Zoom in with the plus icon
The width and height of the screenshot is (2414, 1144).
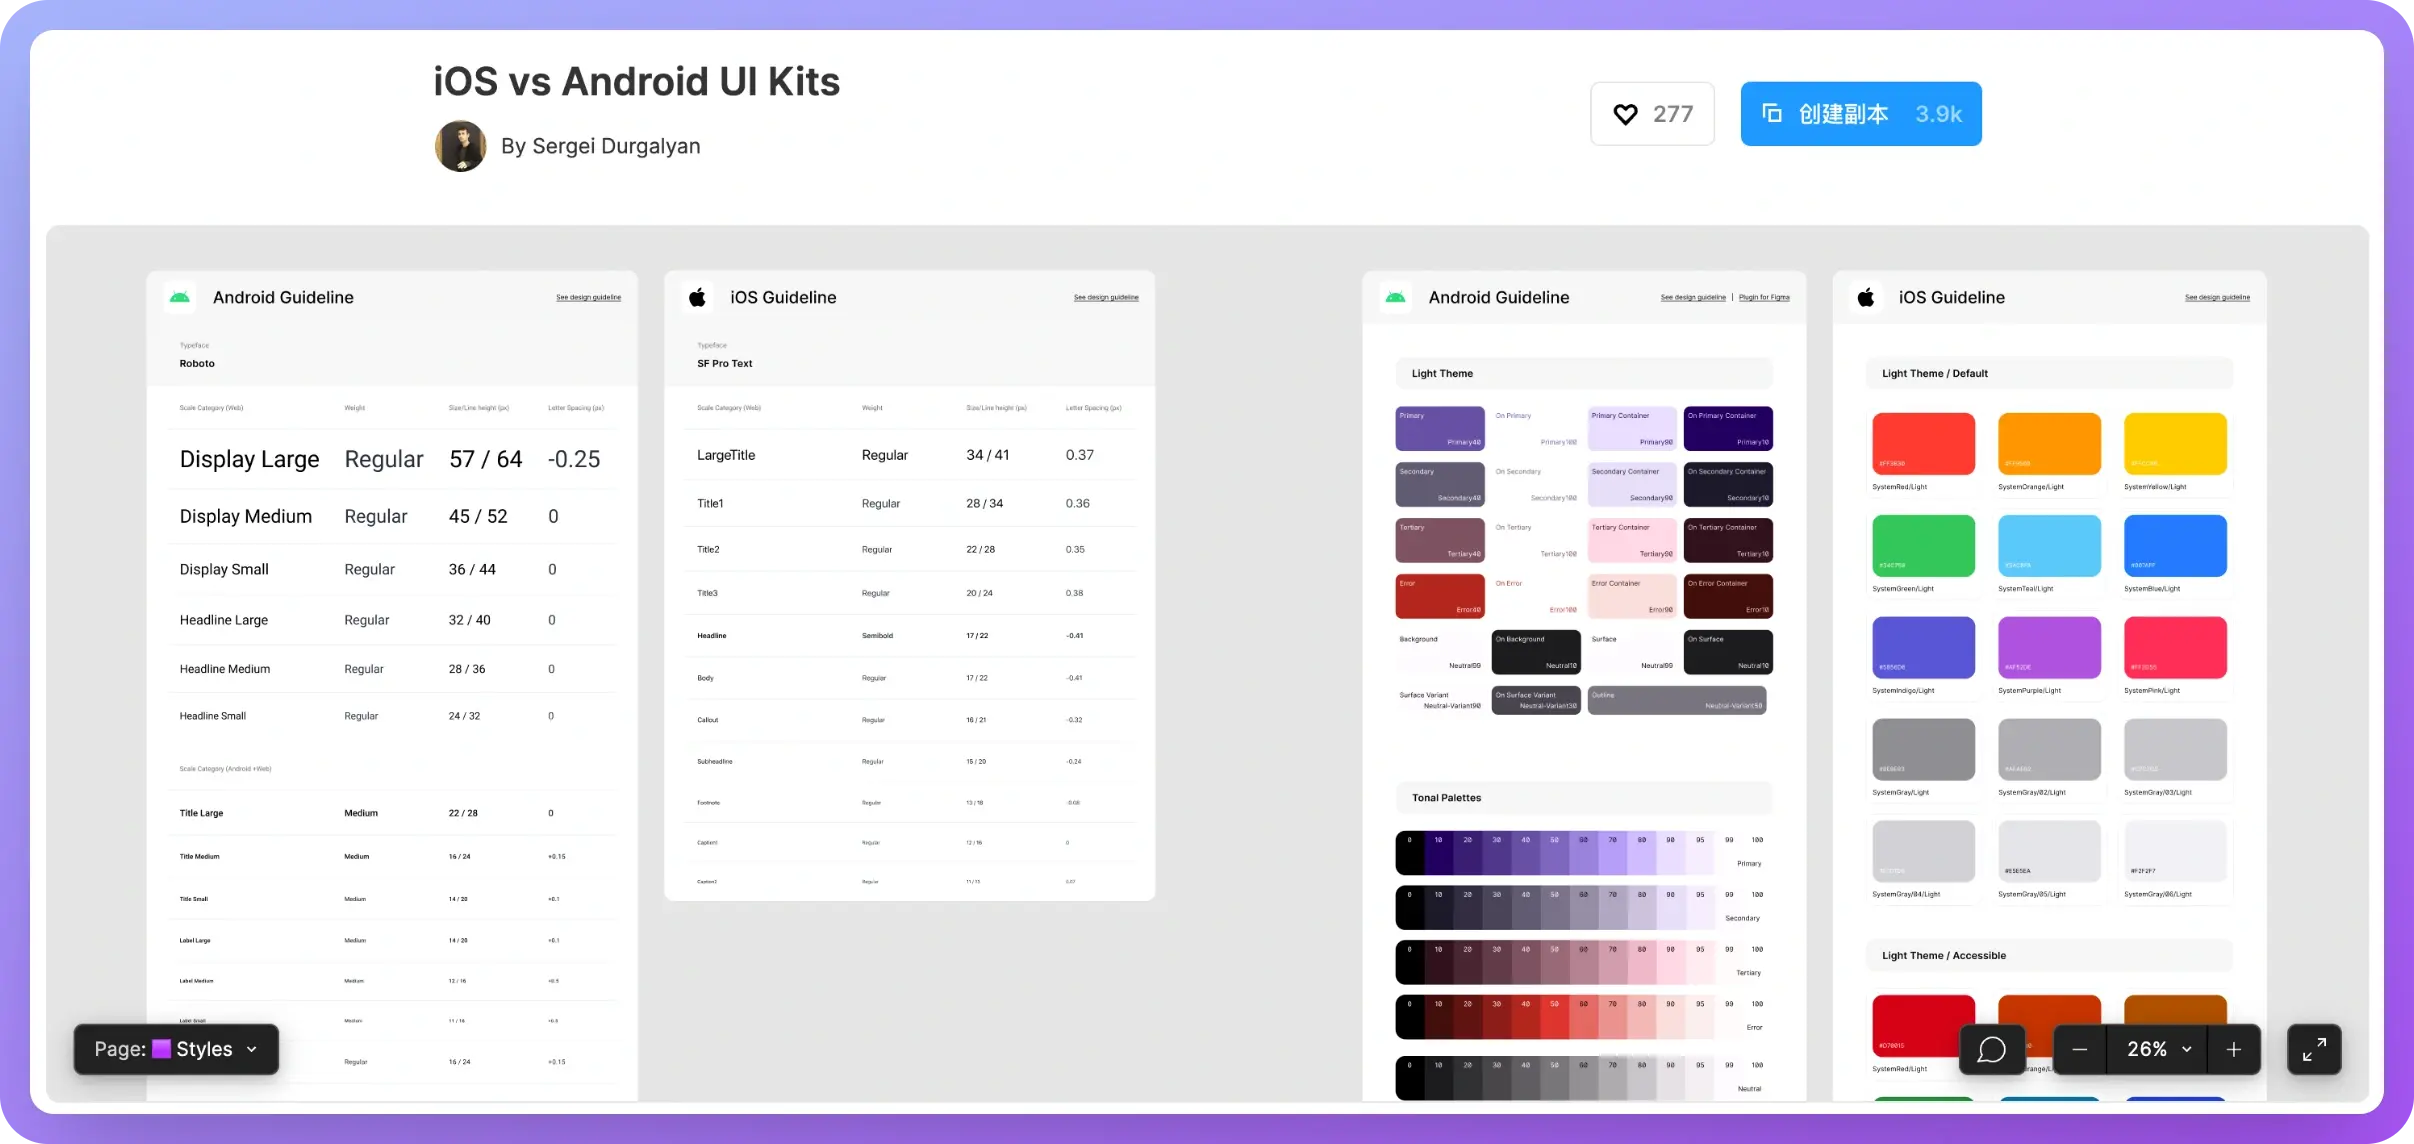click(2233, 1049)
